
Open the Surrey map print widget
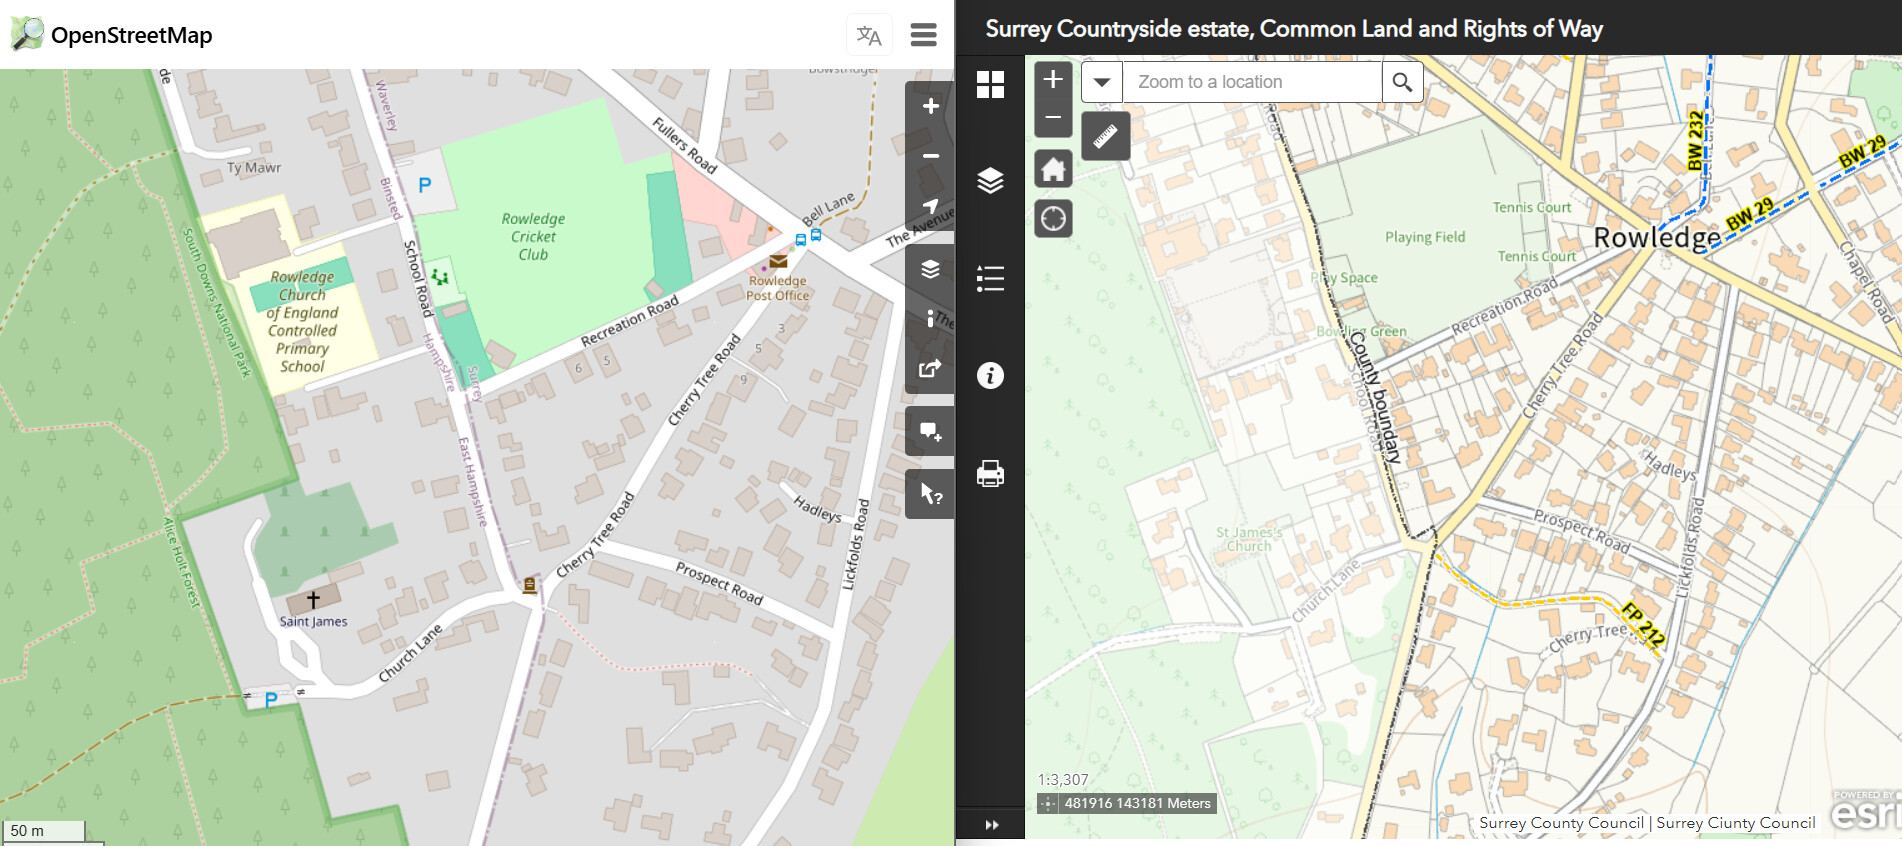point(990,473)
